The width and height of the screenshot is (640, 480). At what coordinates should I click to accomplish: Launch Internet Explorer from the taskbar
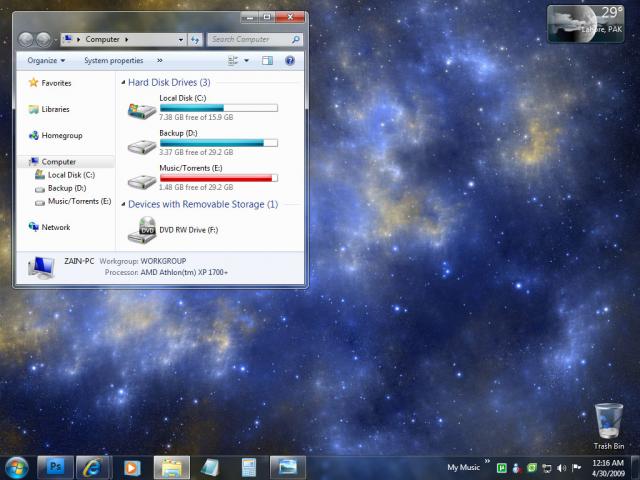click(x=92, y=467)
